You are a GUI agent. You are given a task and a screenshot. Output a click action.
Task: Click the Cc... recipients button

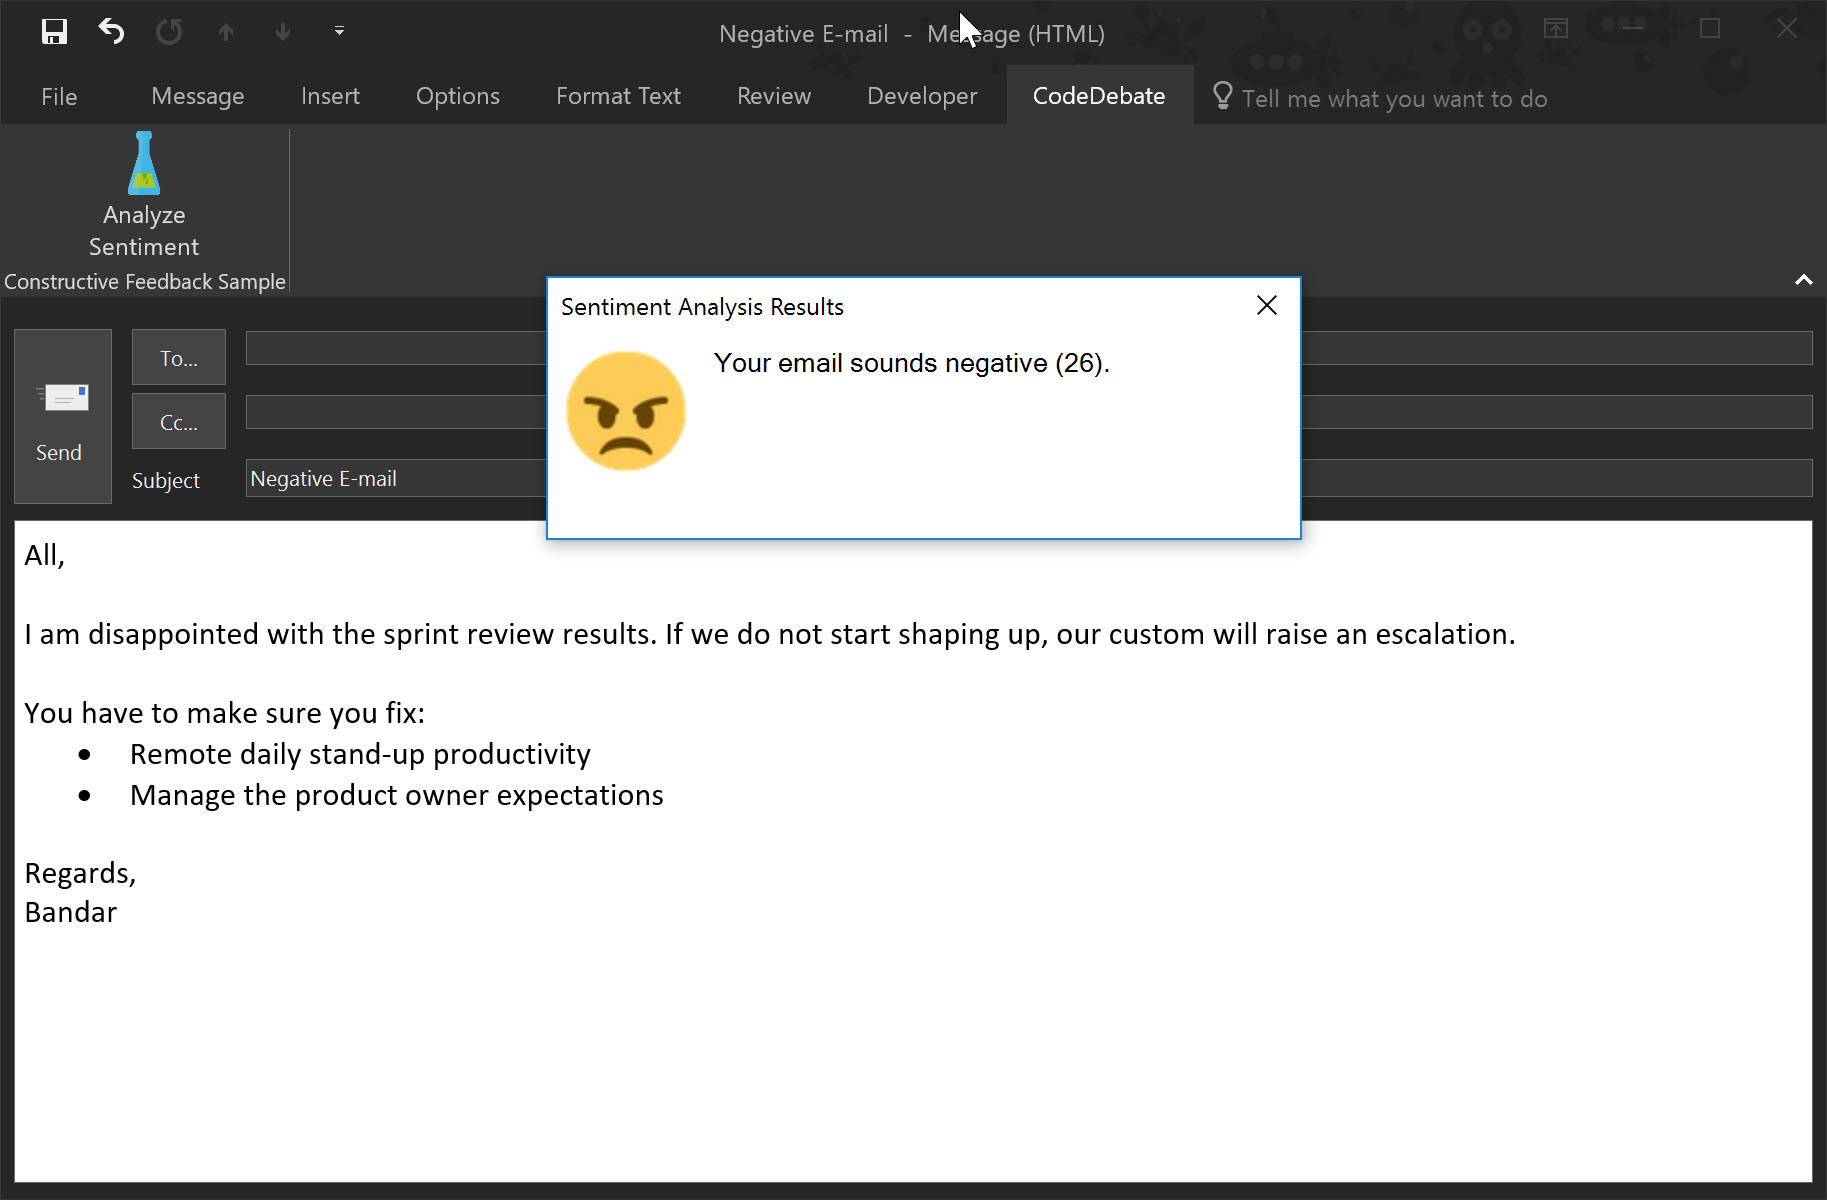(179, 422)
